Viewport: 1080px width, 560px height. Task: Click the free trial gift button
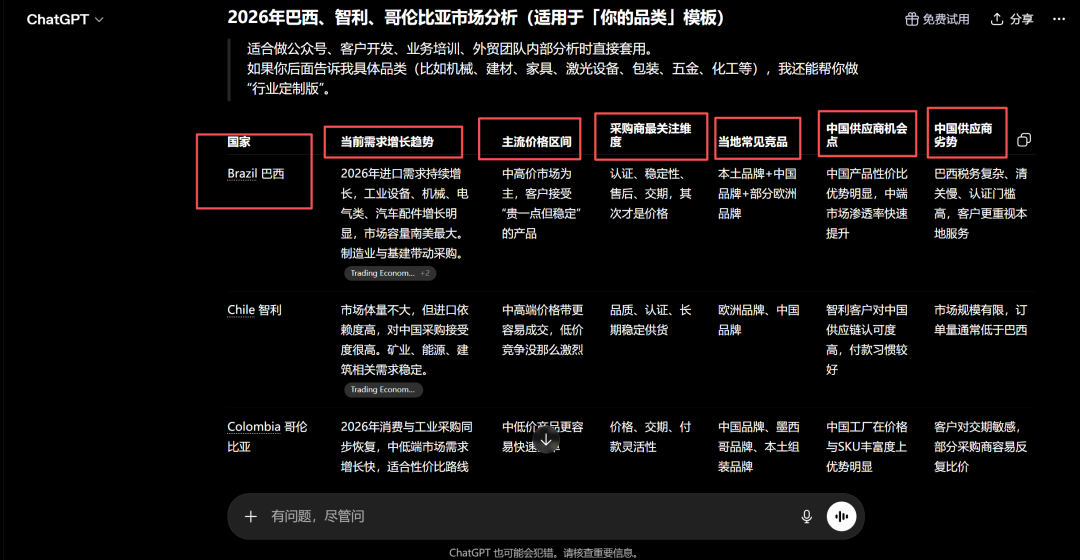(x=937, y=19)
